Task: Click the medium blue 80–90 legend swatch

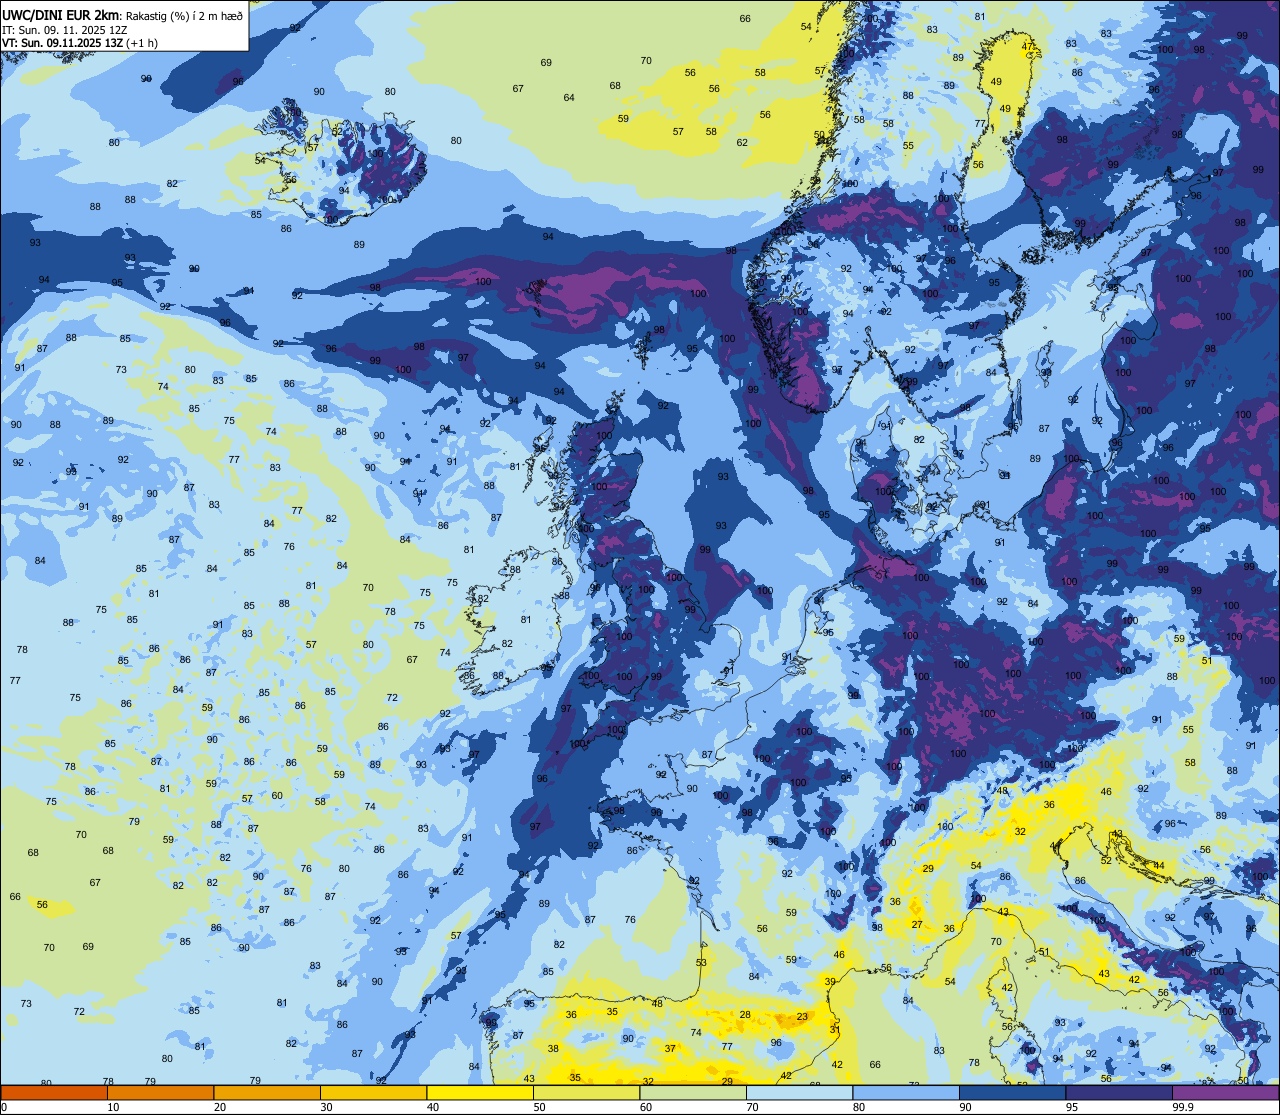Action: click(x=905, y=1092)
